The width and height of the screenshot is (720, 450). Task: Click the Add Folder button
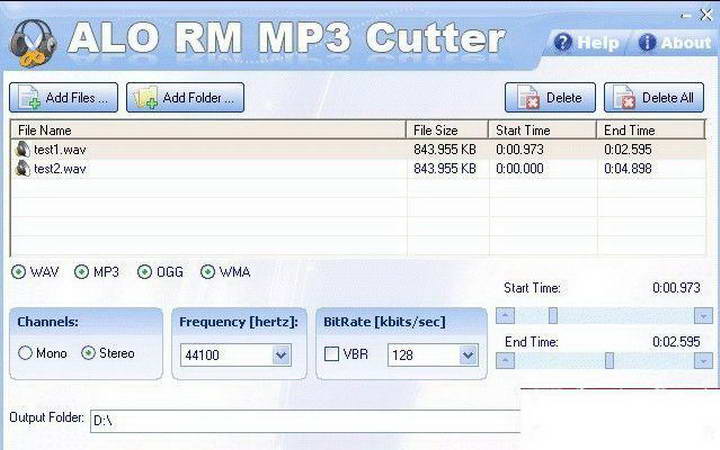[185, 97]
